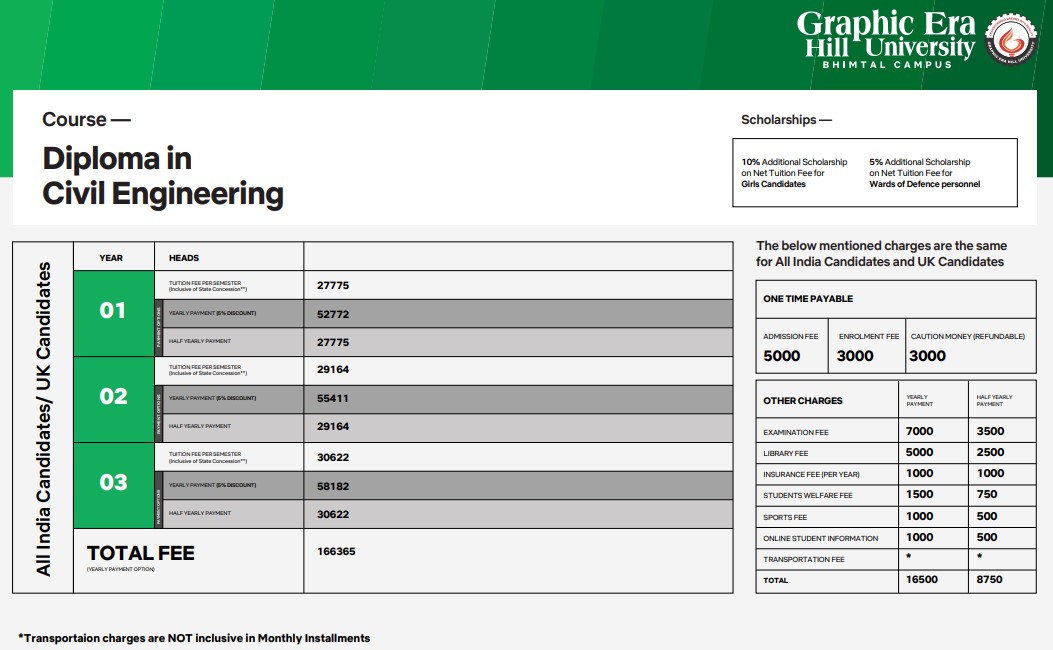Click the vertical All India Candidates/UK Candidates label
This screenshot has width=1053, height=650.
pyautogui.click(x=43, y=419)
